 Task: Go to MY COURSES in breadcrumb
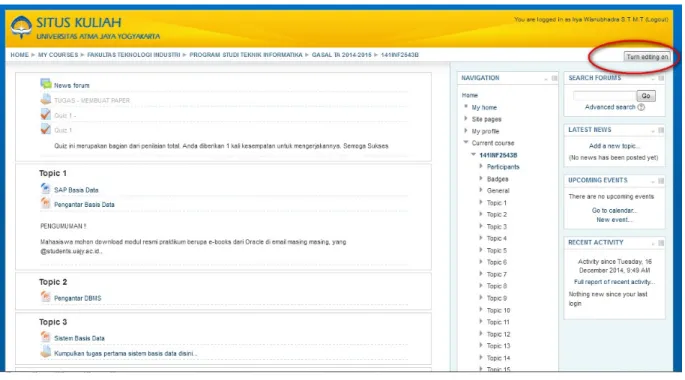58,55
